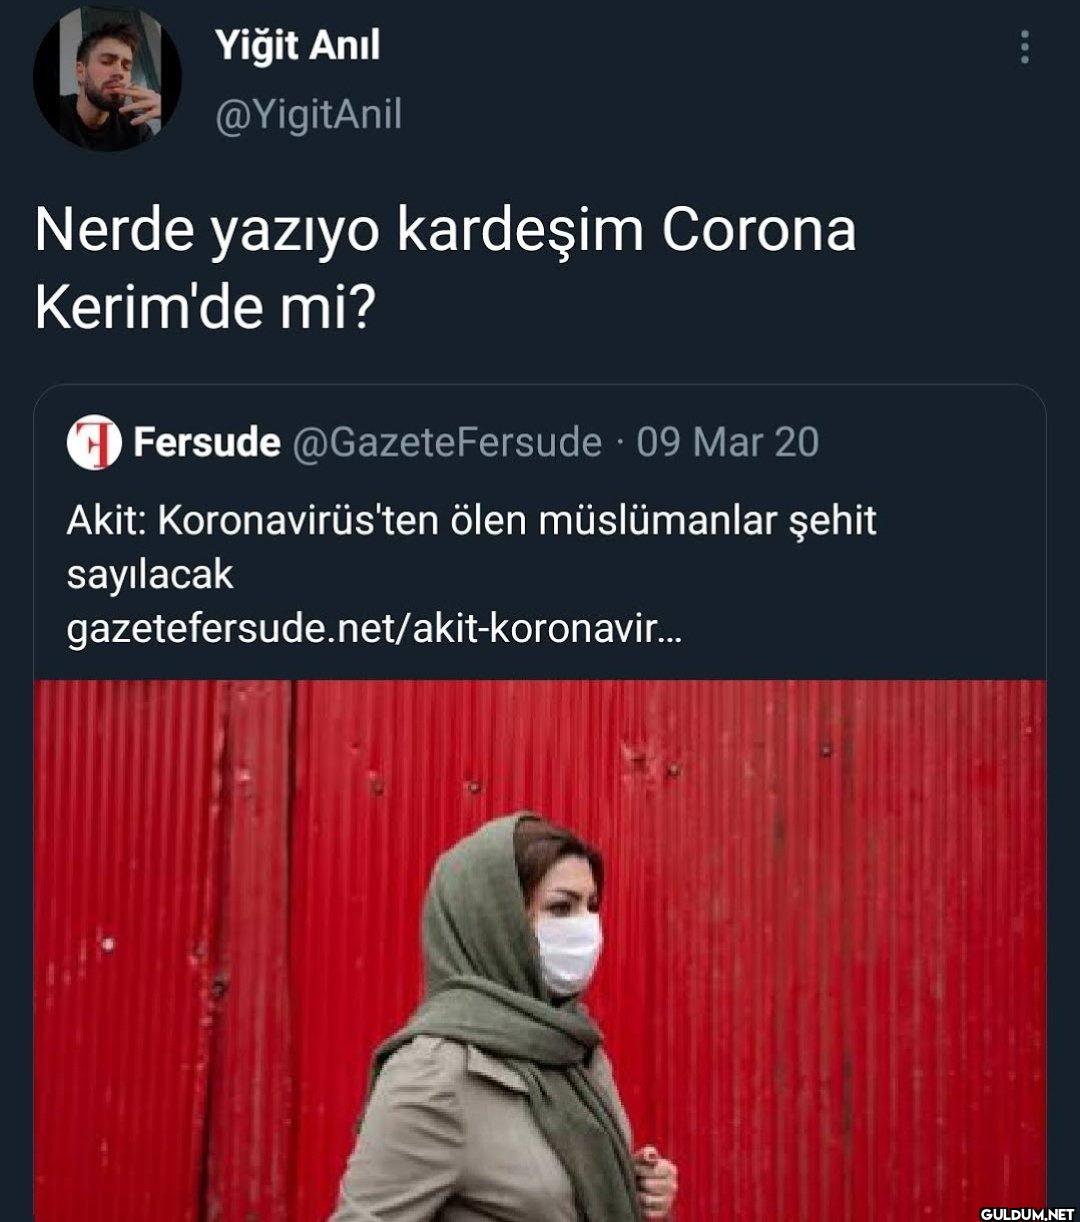The image size is (1080, 1222).
Task: Open the three-dot more options menu
Action: point(1024,47)
